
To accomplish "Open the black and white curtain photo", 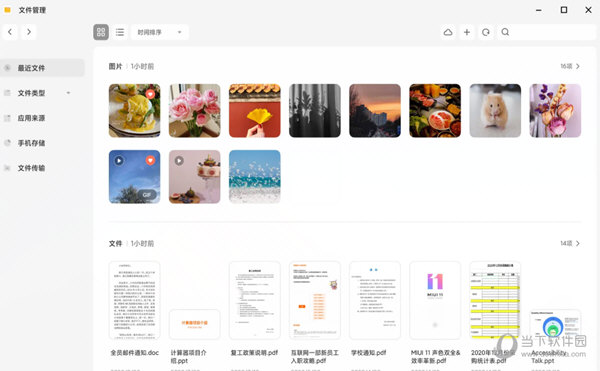I will (x=315, y=111).
